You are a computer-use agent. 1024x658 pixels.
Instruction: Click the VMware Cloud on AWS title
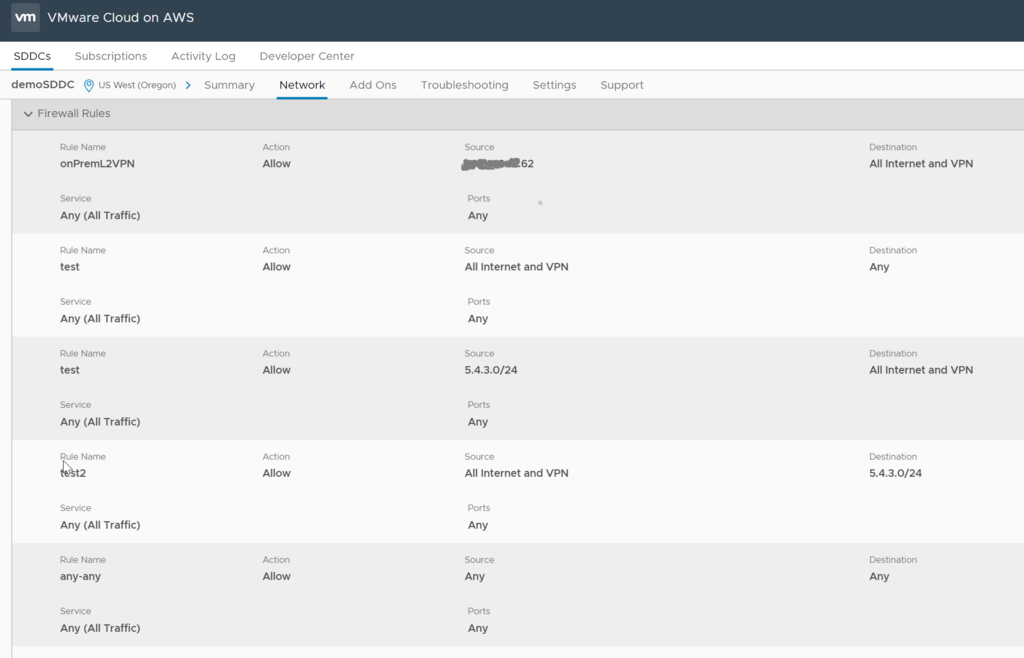point(120,18)
